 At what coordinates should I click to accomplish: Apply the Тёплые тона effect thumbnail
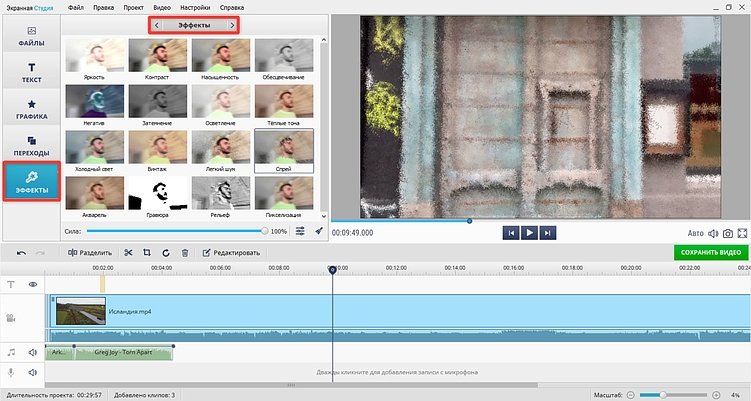tap(284, 101)
